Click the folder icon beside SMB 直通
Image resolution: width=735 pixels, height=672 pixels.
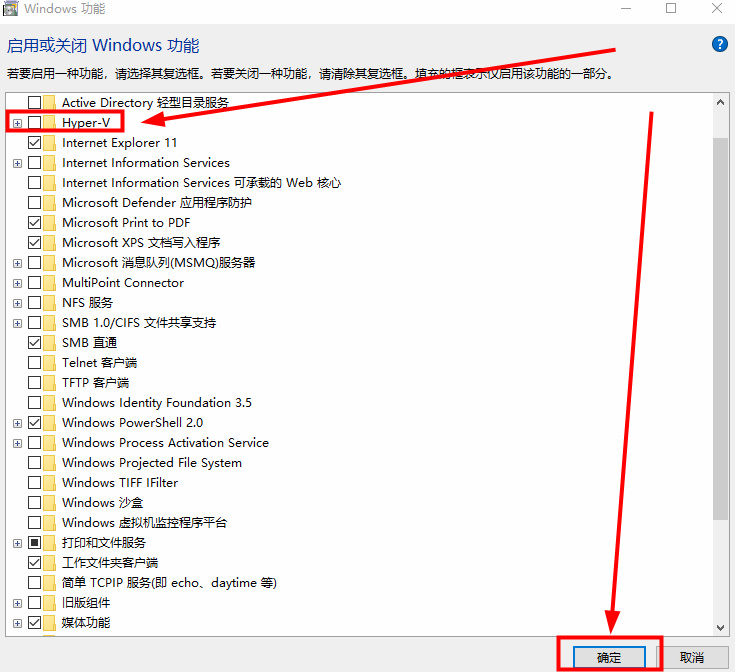click(50, 343)
